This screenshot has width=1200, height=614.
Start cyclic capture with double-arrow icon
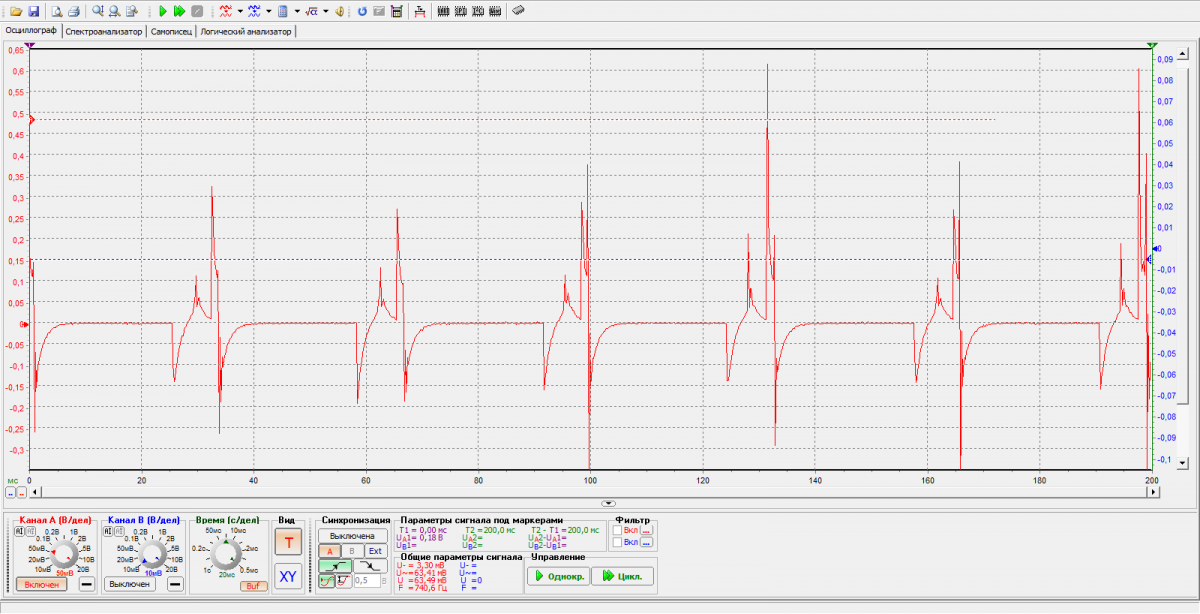pos(179,11)
